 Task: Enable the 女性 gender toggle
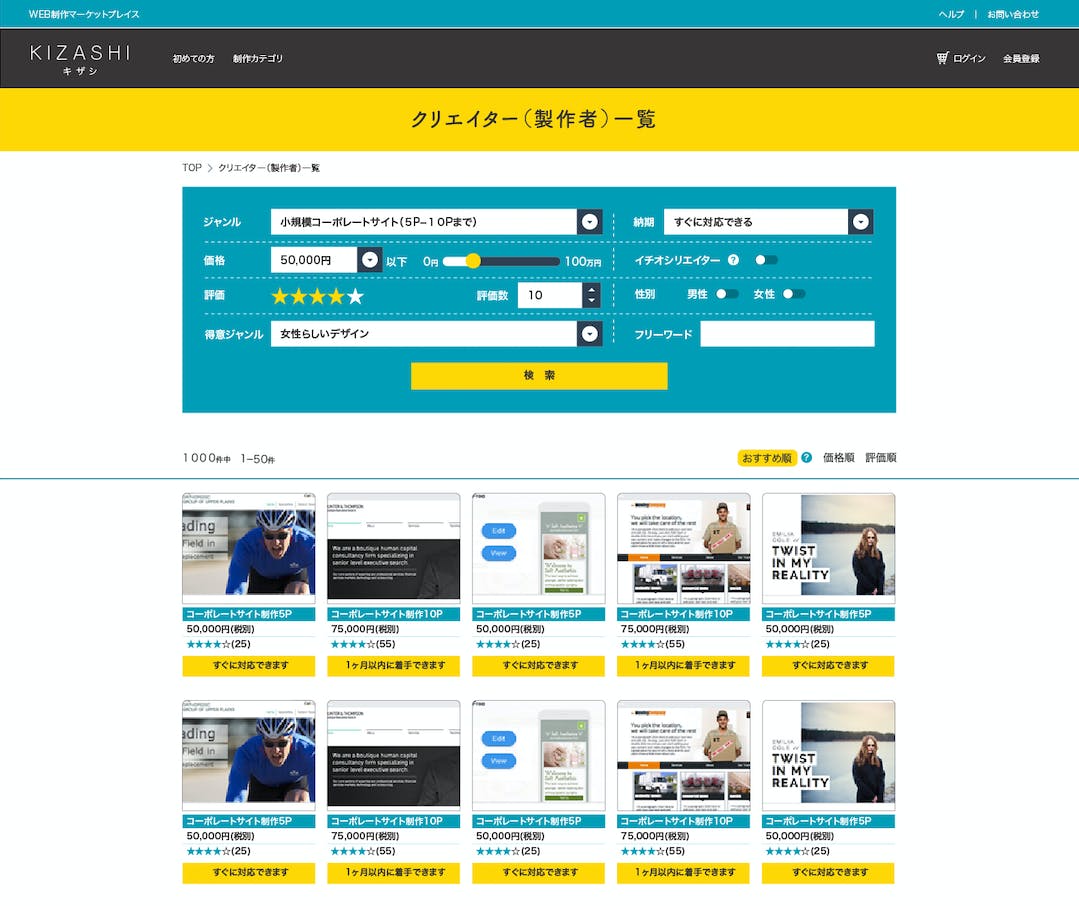[x=794, y=294]
